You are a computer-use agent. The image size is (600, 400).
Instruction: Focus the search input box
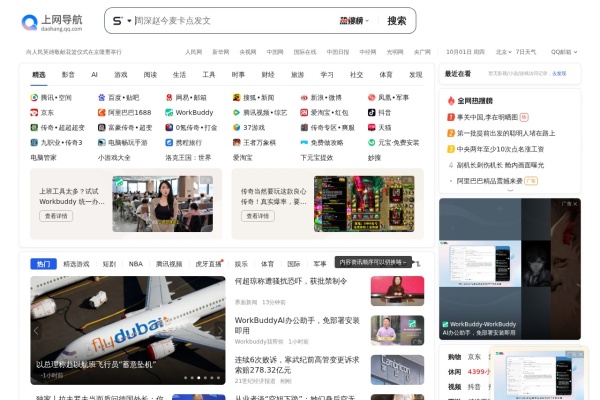233,21
